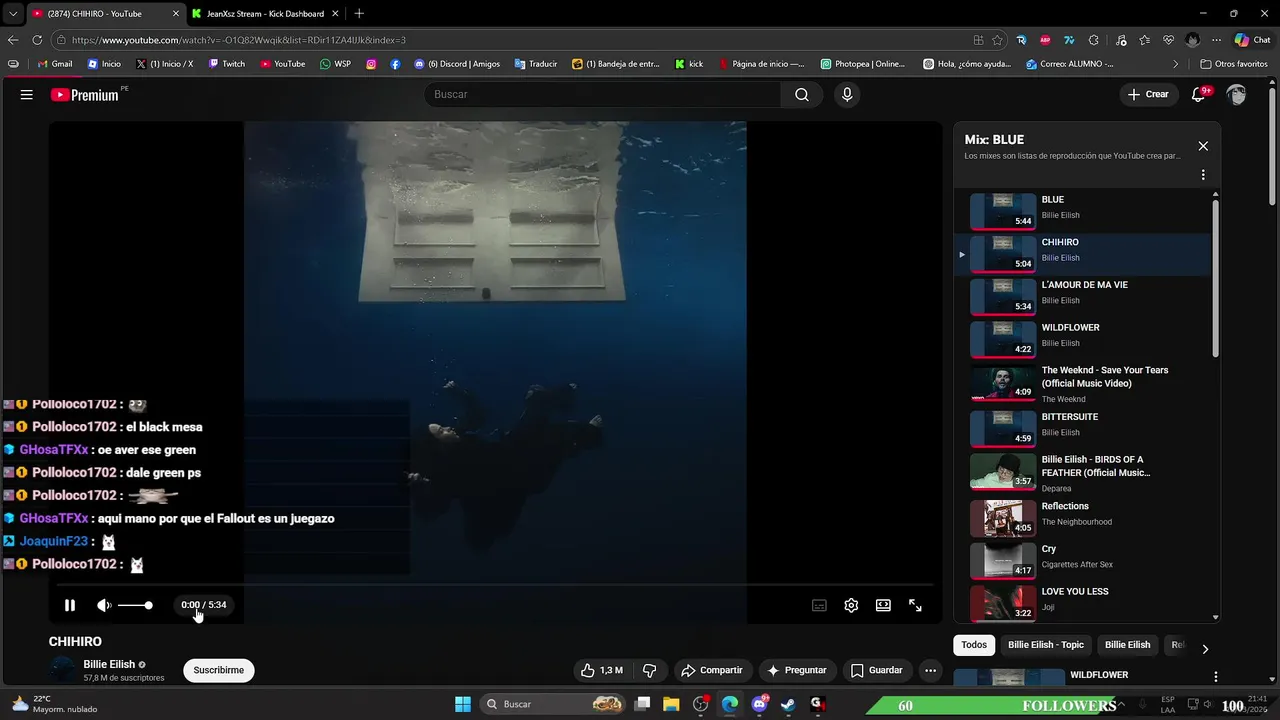The width and height of the screenshot is (1280, 720).
Task: Open the tab search dropdown
Action: (x=12, y=13)
